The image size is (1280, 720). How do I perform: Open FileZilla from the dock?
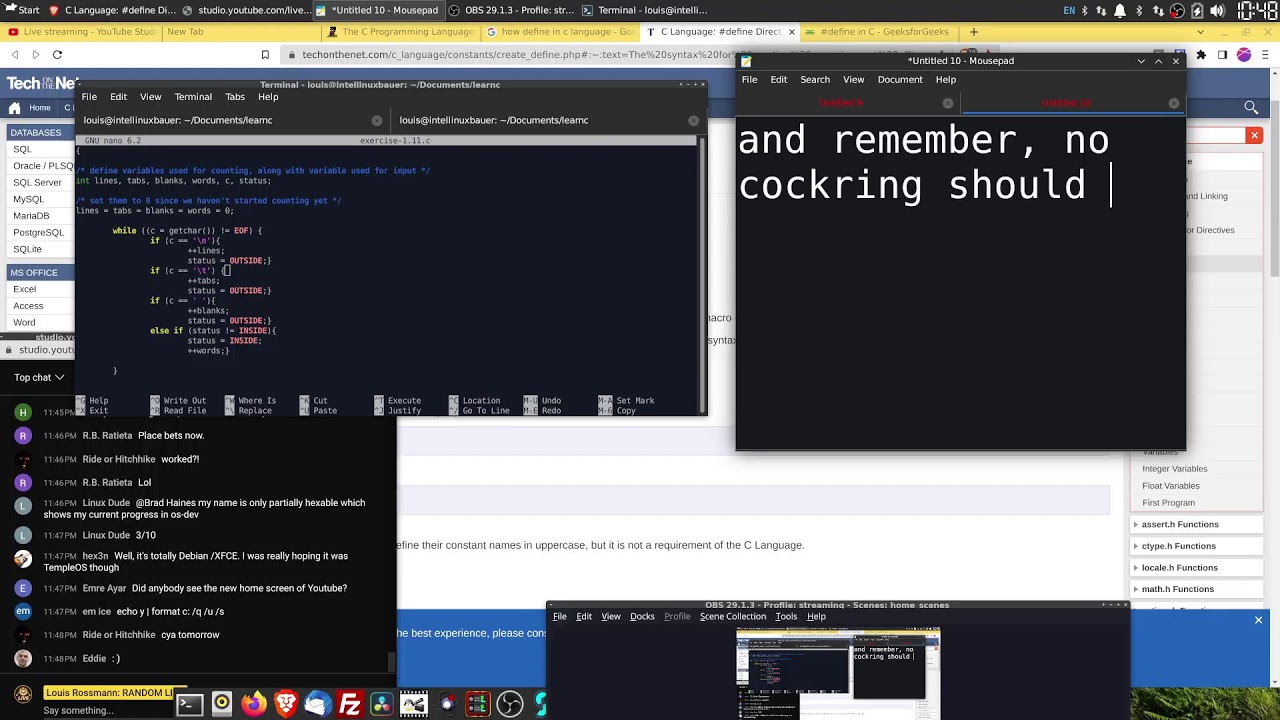pos(349,704)
